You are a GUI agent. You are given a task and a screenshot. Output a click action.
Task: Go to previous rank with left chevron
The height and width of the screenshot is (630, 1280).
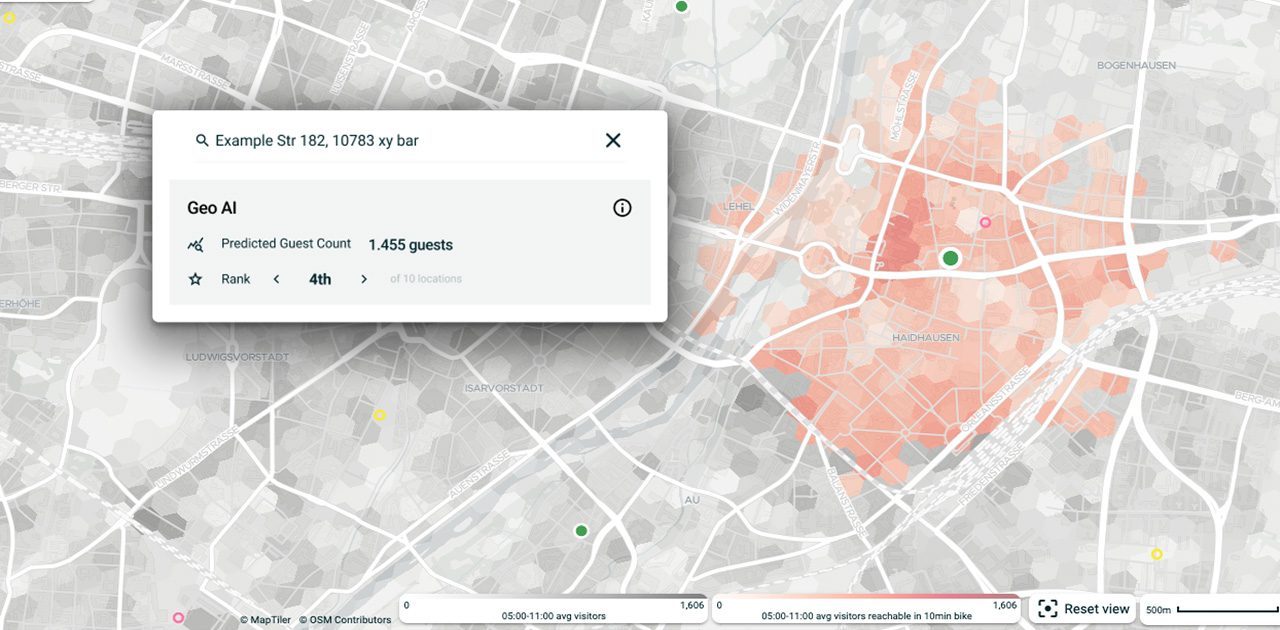(277, 280)
